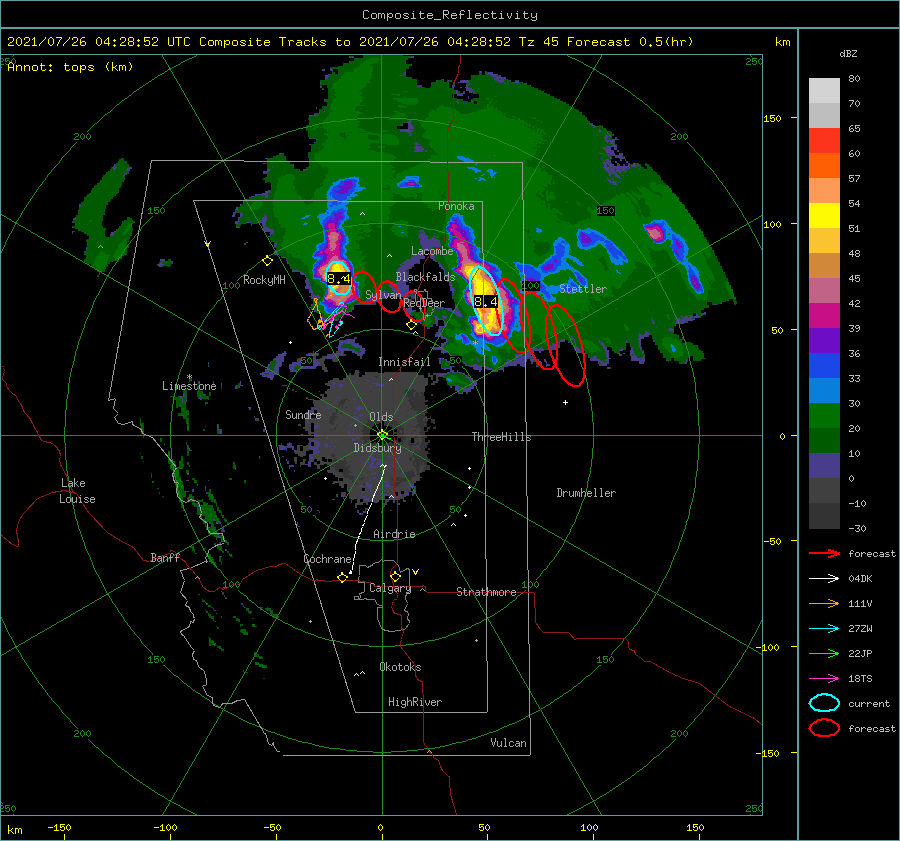Click the Innisfail map label
This screenshot has width=900, height=841.
[404, 362]
